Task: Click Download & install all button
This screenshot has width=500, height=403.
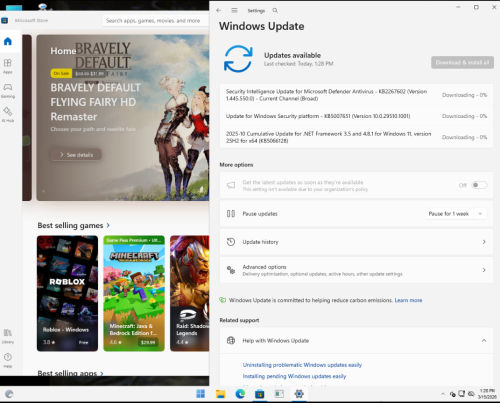Action: tap(462, 62)
